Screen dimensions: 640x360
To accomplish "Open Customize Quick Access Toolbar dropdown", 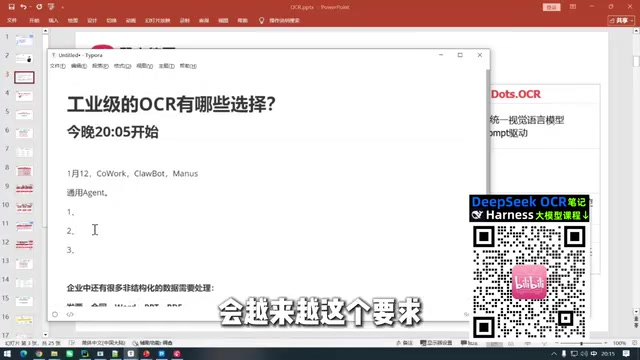I will coord(62,7).
